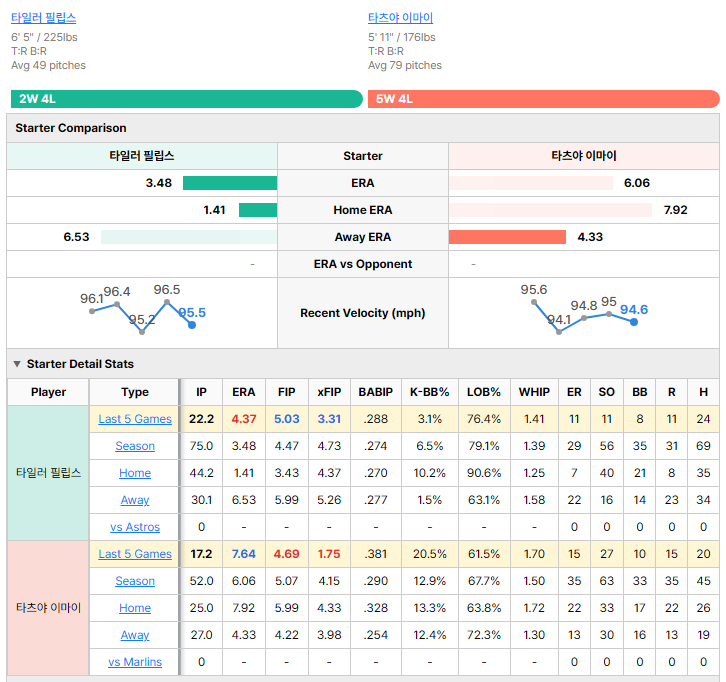Click the red 5W 4L record bar
This screenshot has width=726, height=682.
click(544, 99)
